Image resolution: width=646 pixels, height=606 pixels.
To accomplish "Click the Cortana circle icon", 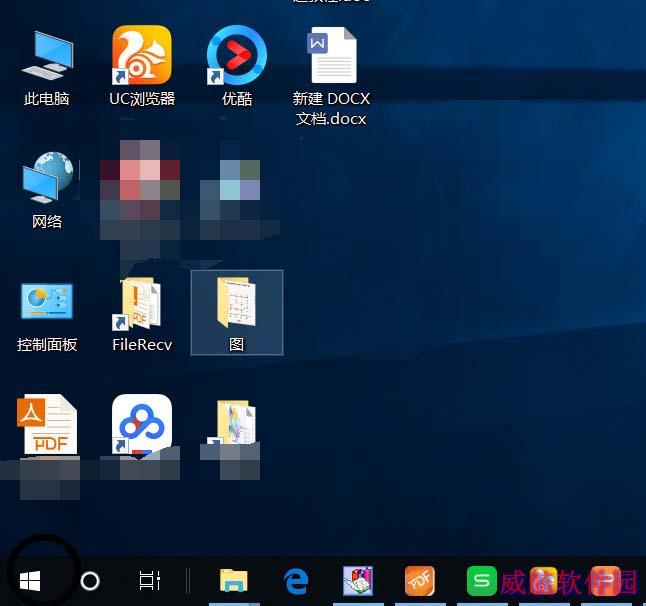I will [x=90, y=581].
